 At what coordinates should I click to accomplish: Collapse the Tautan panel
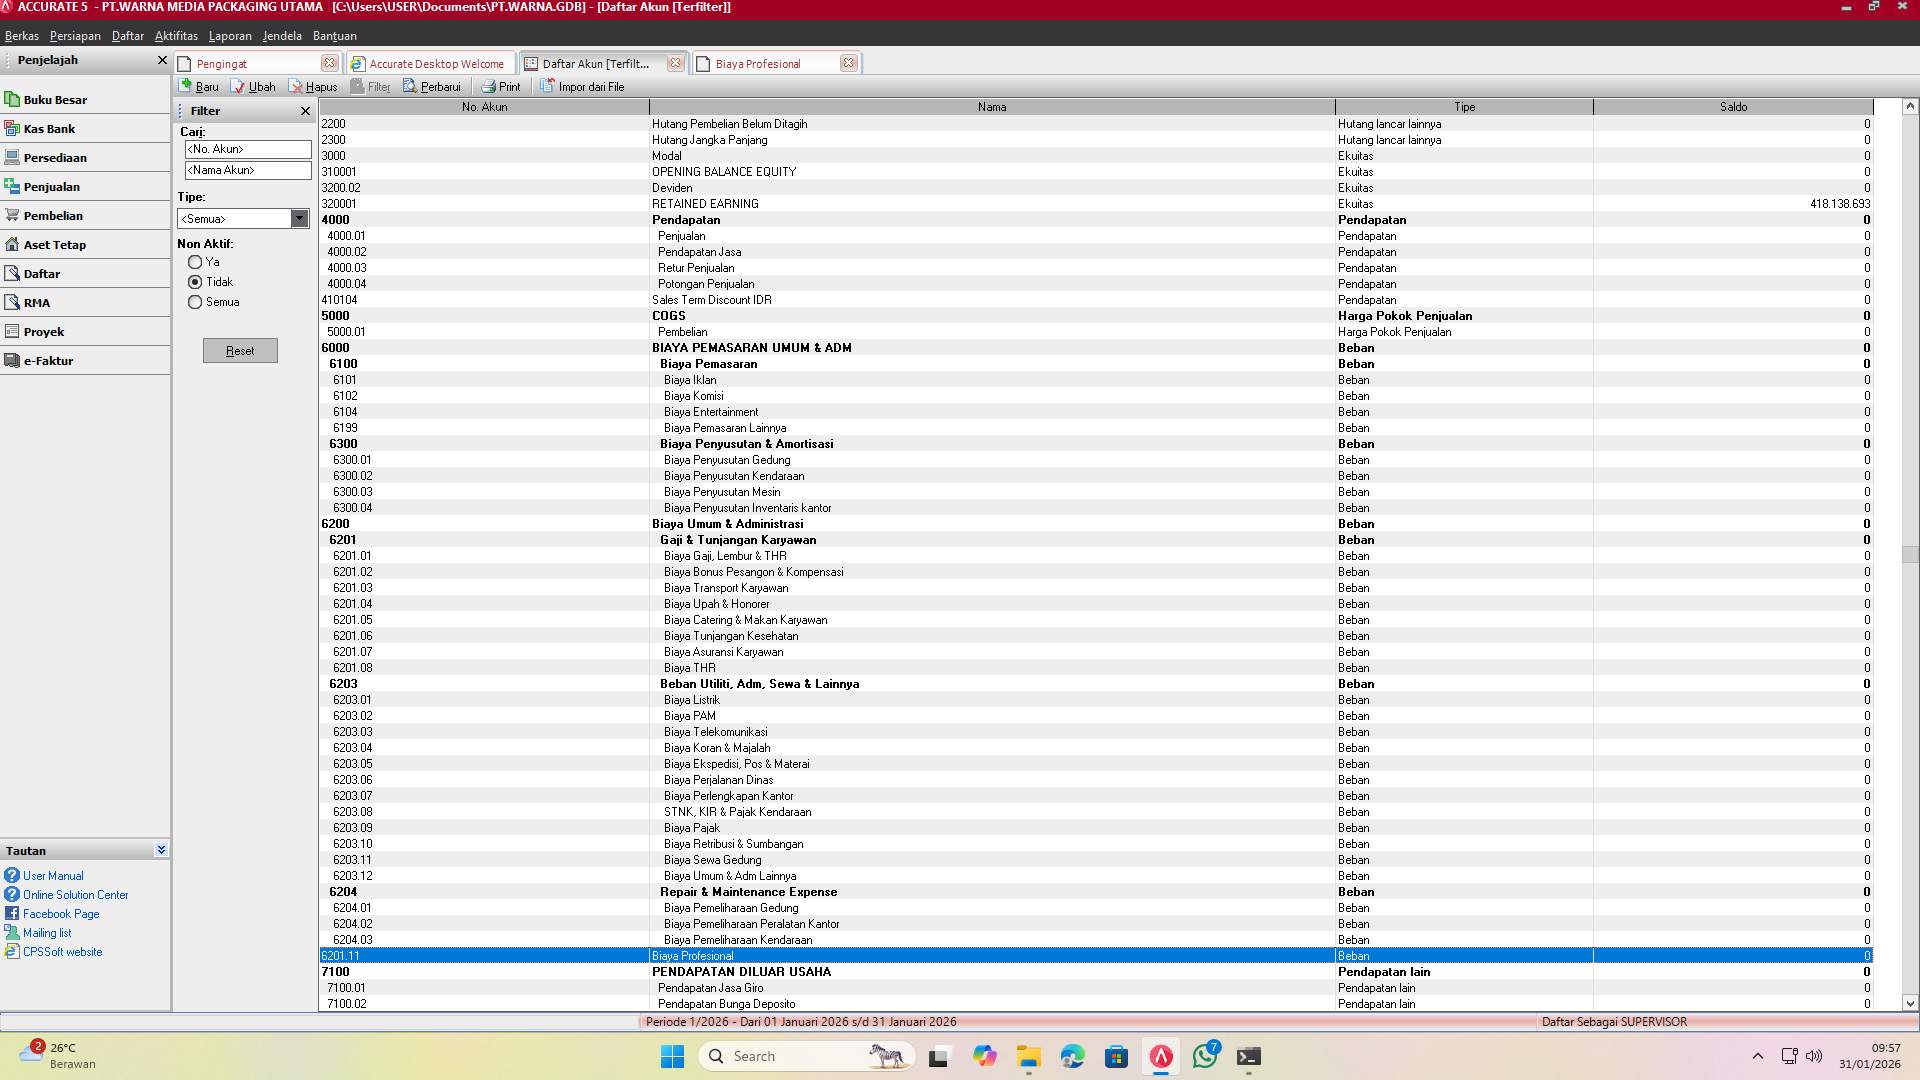pos(161,849)
